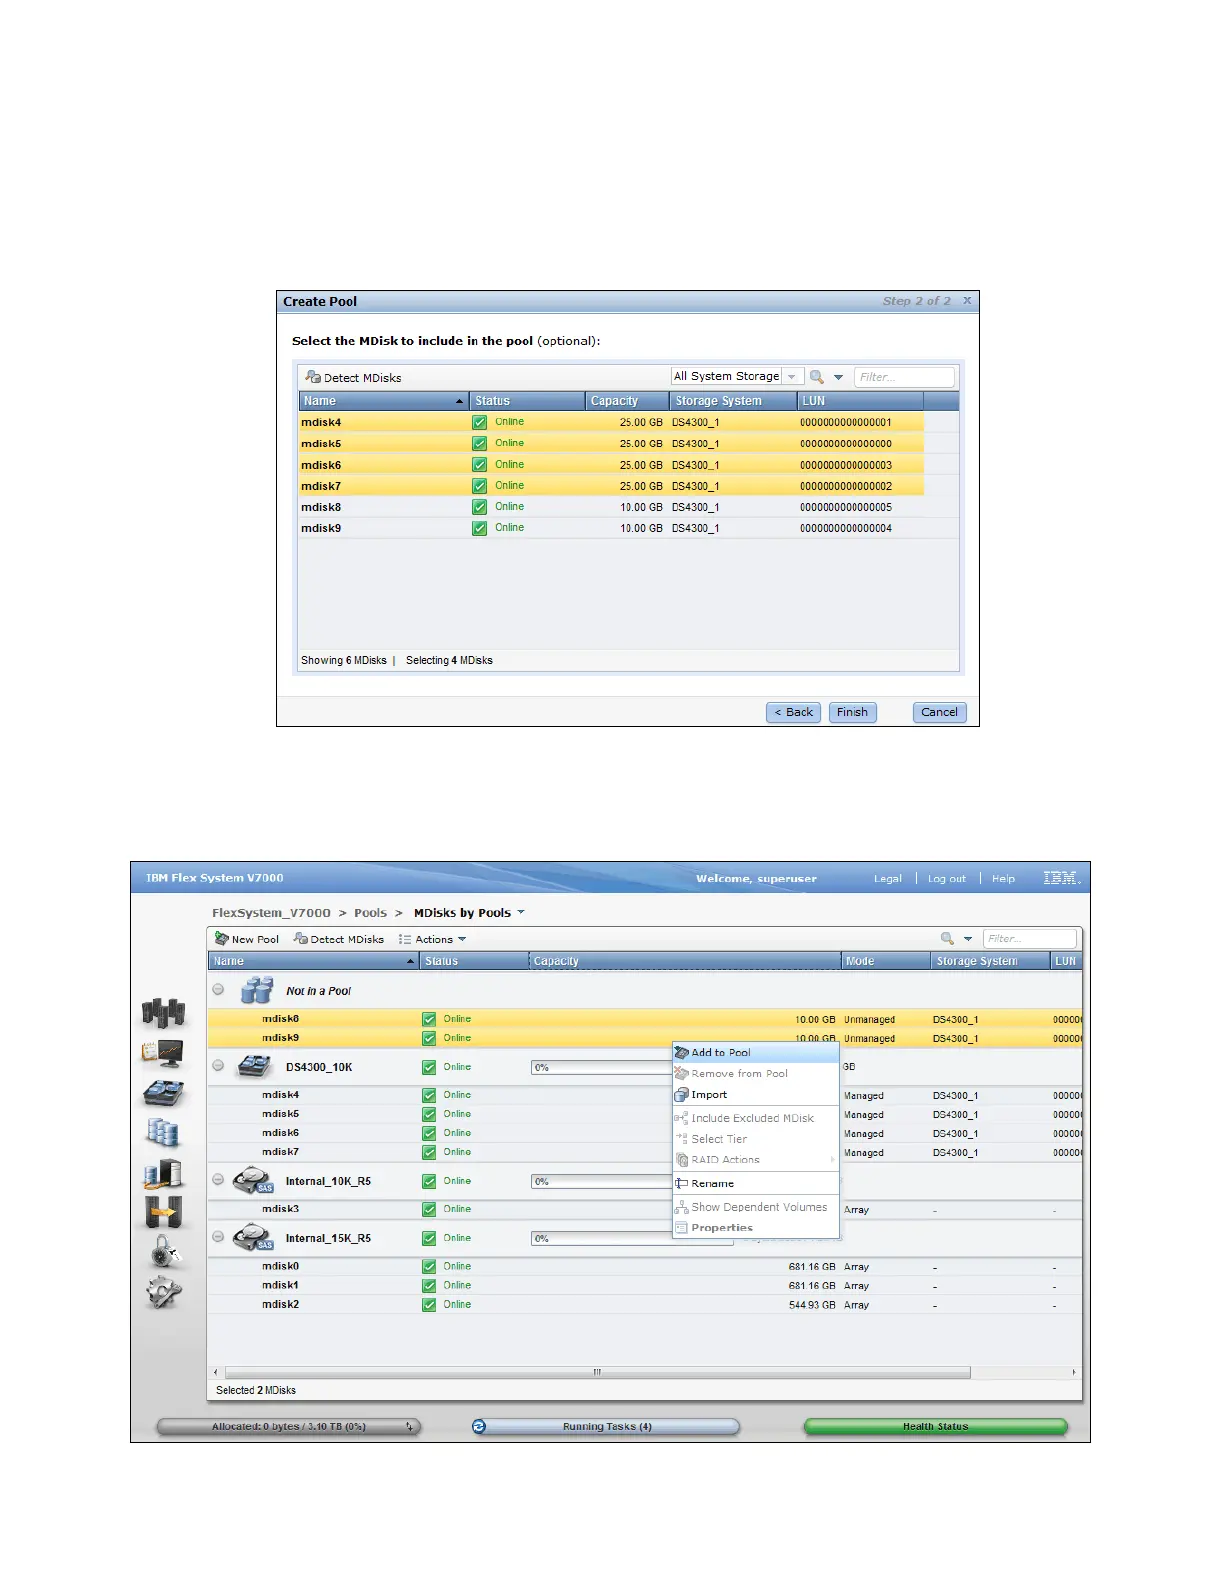Choose Show Dependent Volumes in the context menu

(x=756, y=1207)
